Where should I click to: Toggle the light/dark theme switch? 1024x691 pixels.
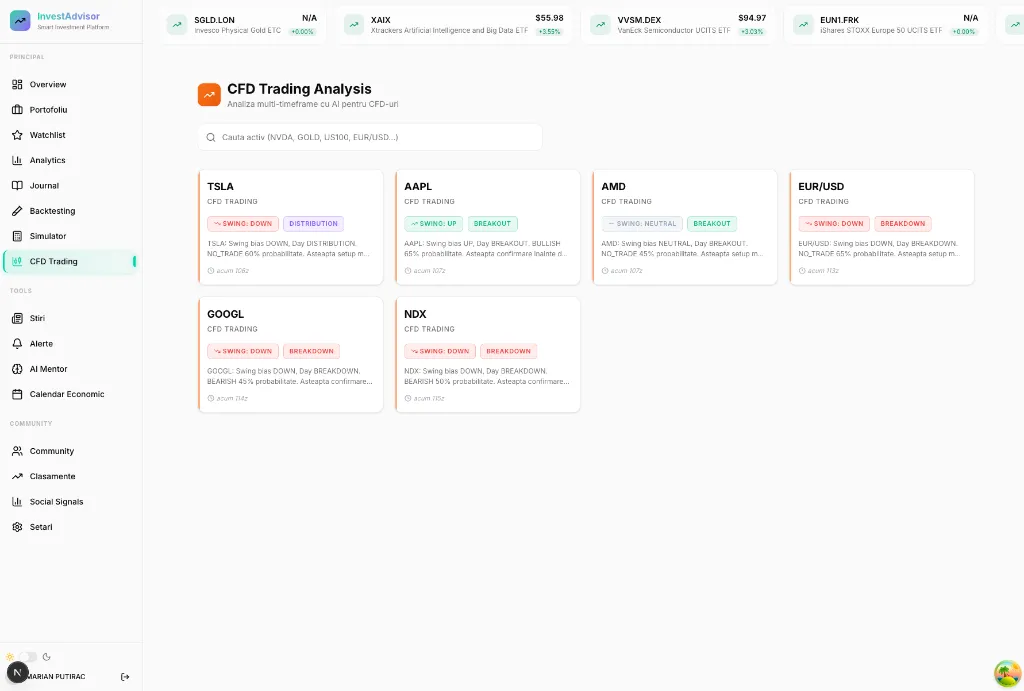(x=28, y=656)
